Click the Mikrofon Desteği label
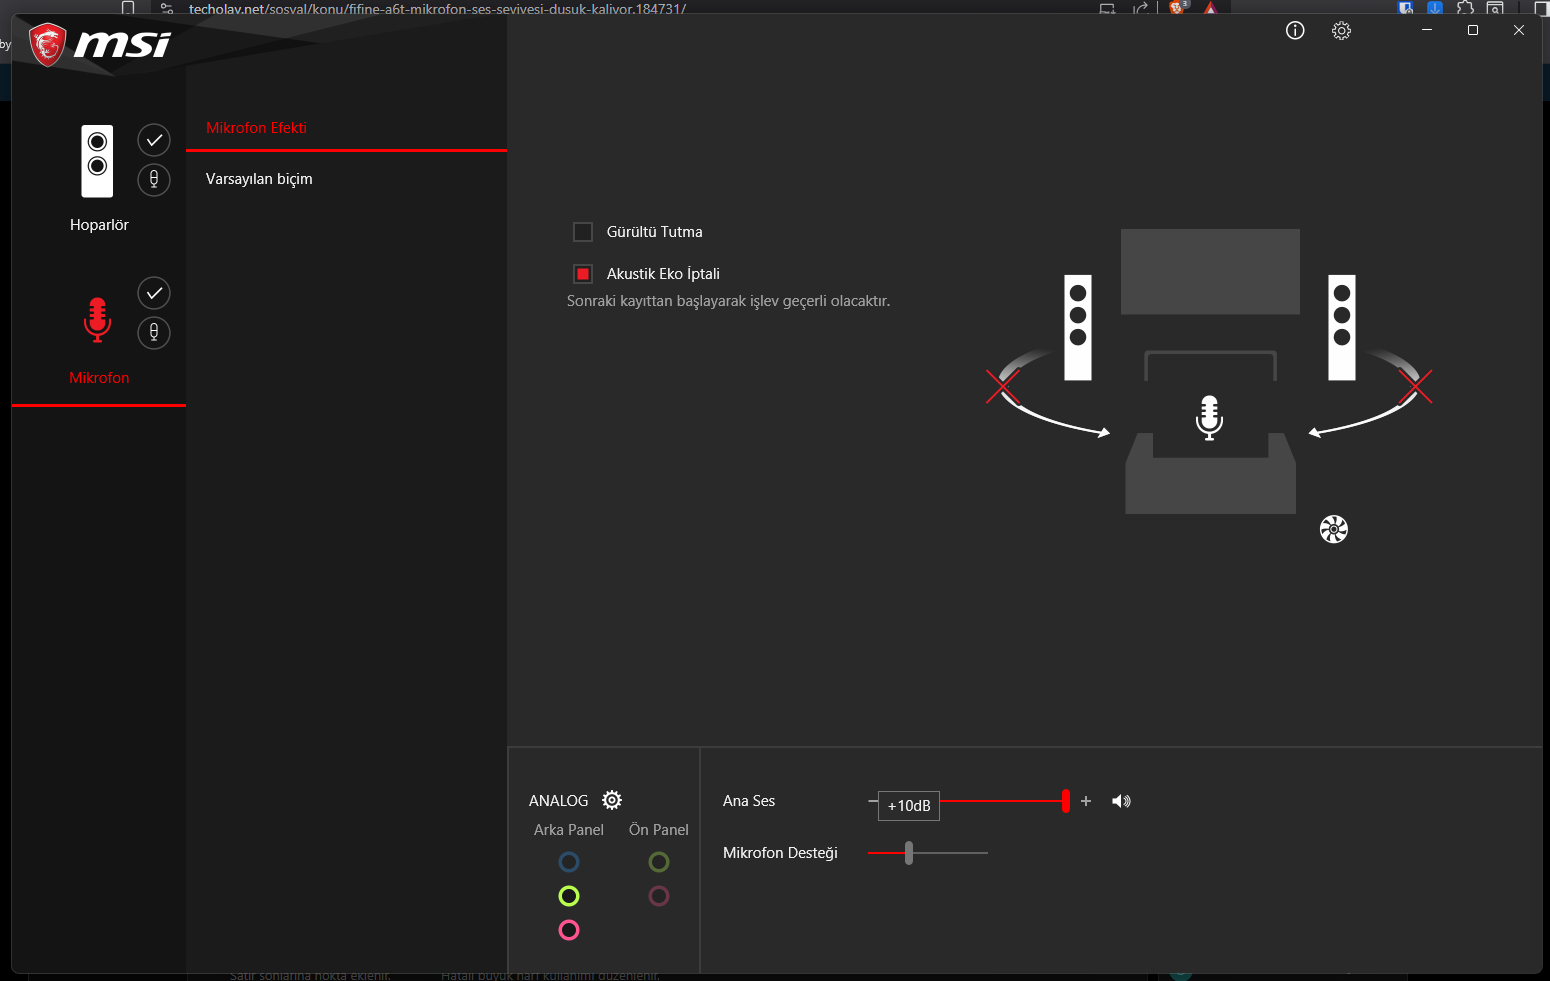The image size is (1550, 981). click(780, 853)
